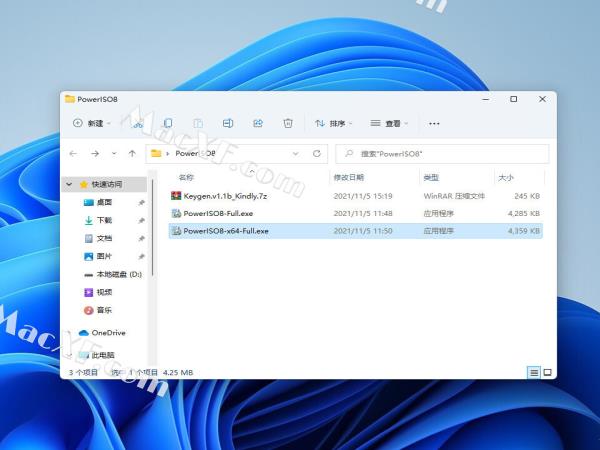The height and width of the screenshot is (450, 600).
Task: Open the three-dots more options menu
Action: [x=434, y=124]
